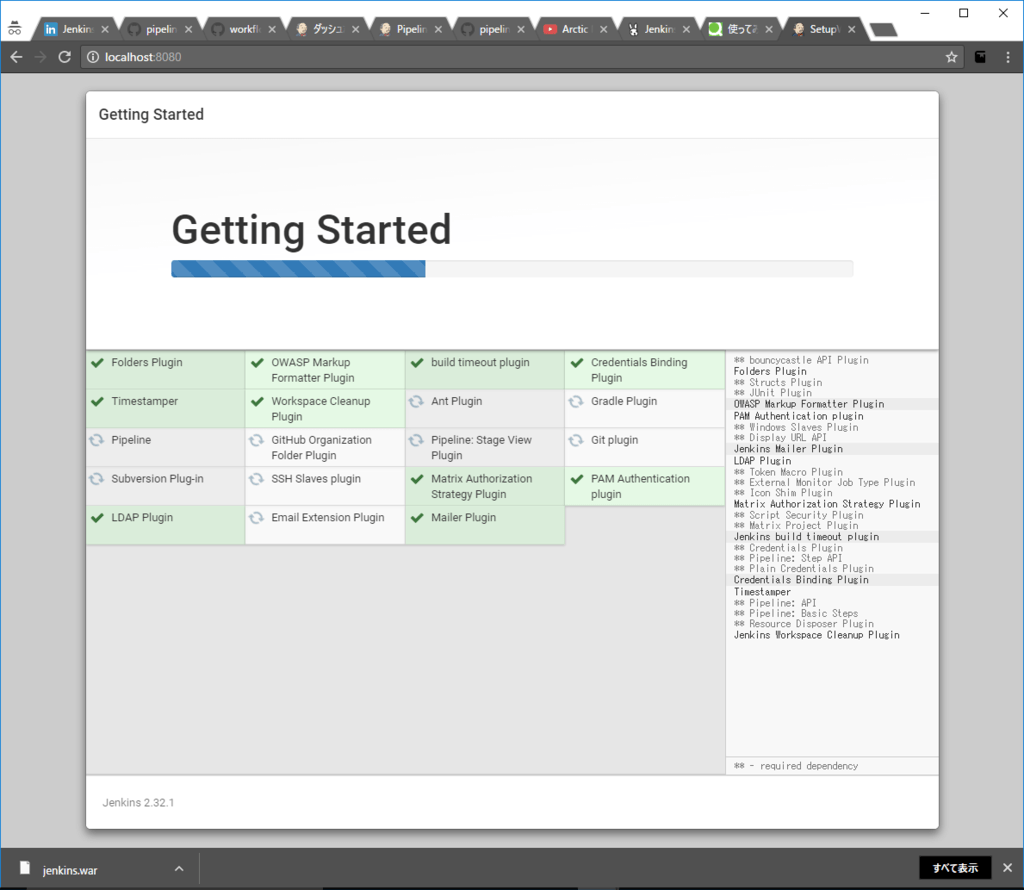This screenshot has width=1024, height=890.
Task: Click the checkmark beside Credentials Binding Plugin tile
Action: pos(577,363)
